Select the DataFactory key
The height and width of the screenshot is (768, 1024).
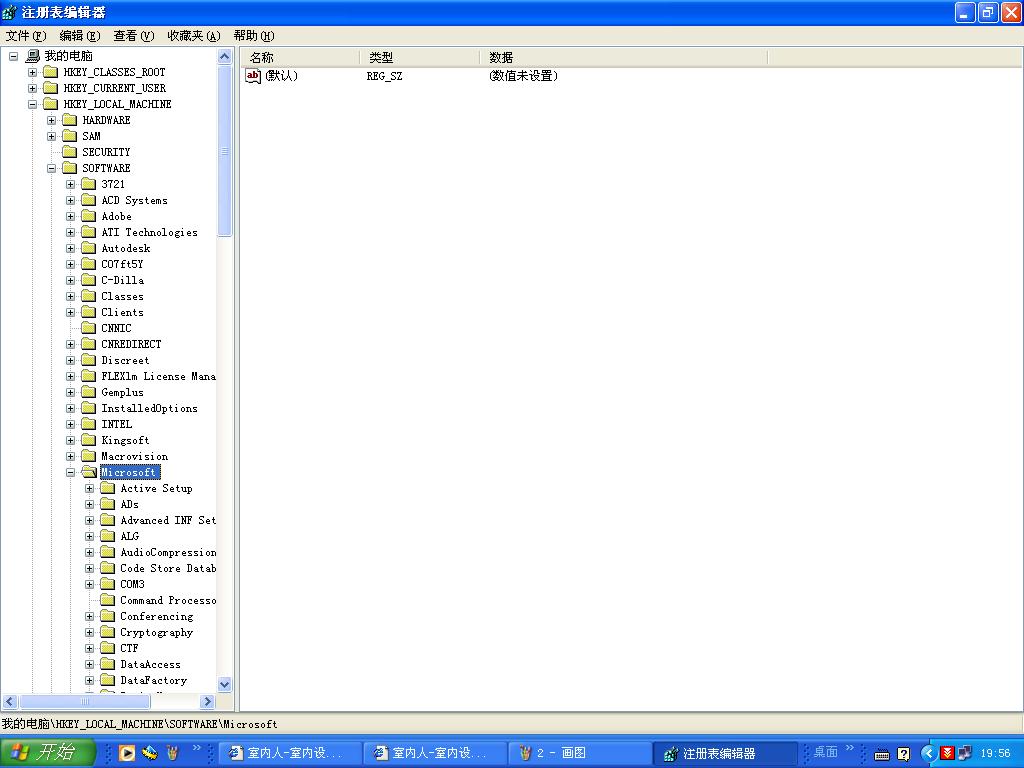[153, 680]
